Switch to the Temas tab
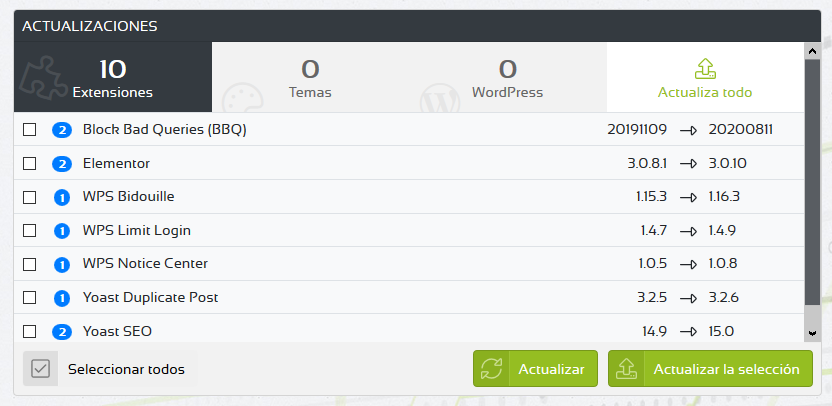This screenshot has height=406, width=832. tap(310, 77)
